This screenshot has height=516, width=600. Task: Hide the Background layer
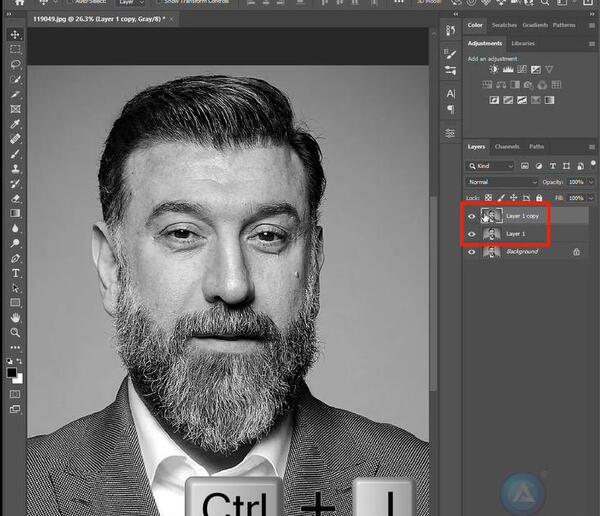tap(472, 252)
